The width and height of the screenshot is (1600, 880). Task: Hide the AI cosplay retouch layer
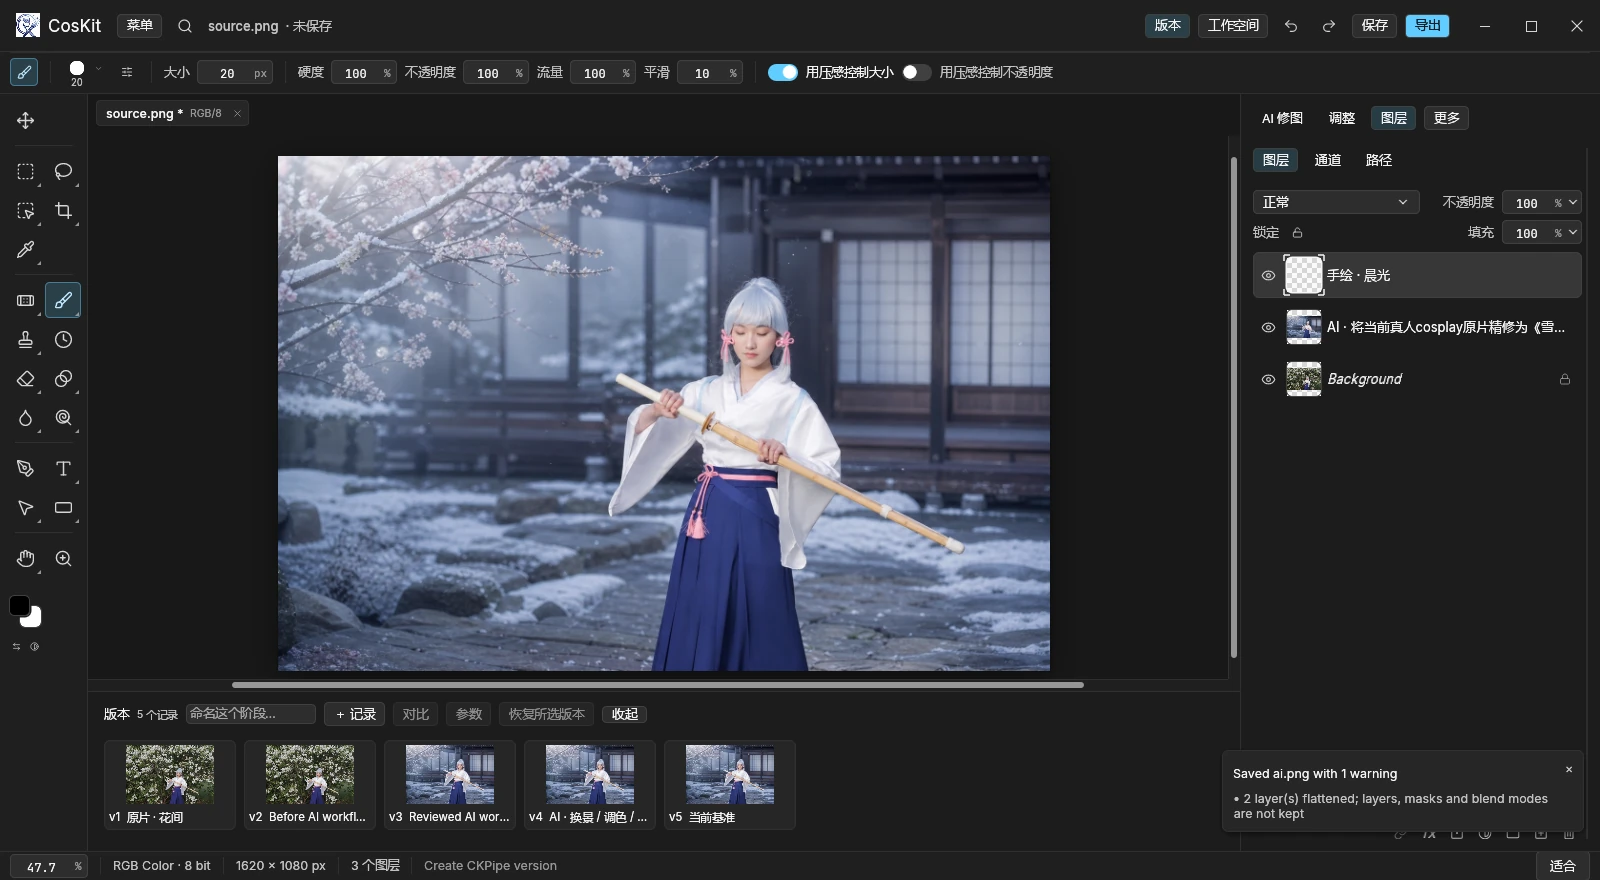[x=1268, y=328]
